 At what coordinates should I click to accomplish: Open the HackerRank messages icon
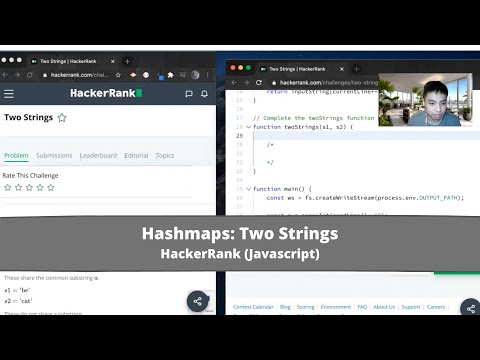(x=189, y=94)
